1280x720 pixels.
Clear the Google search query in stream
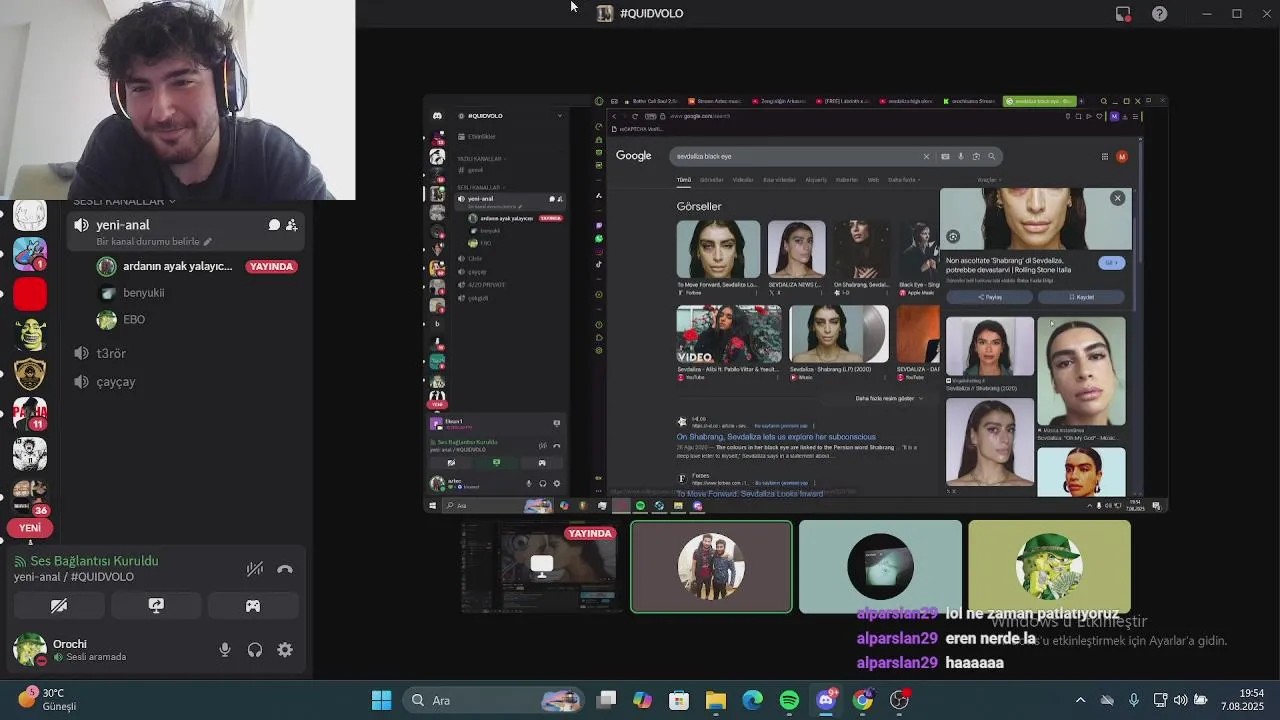926,156
